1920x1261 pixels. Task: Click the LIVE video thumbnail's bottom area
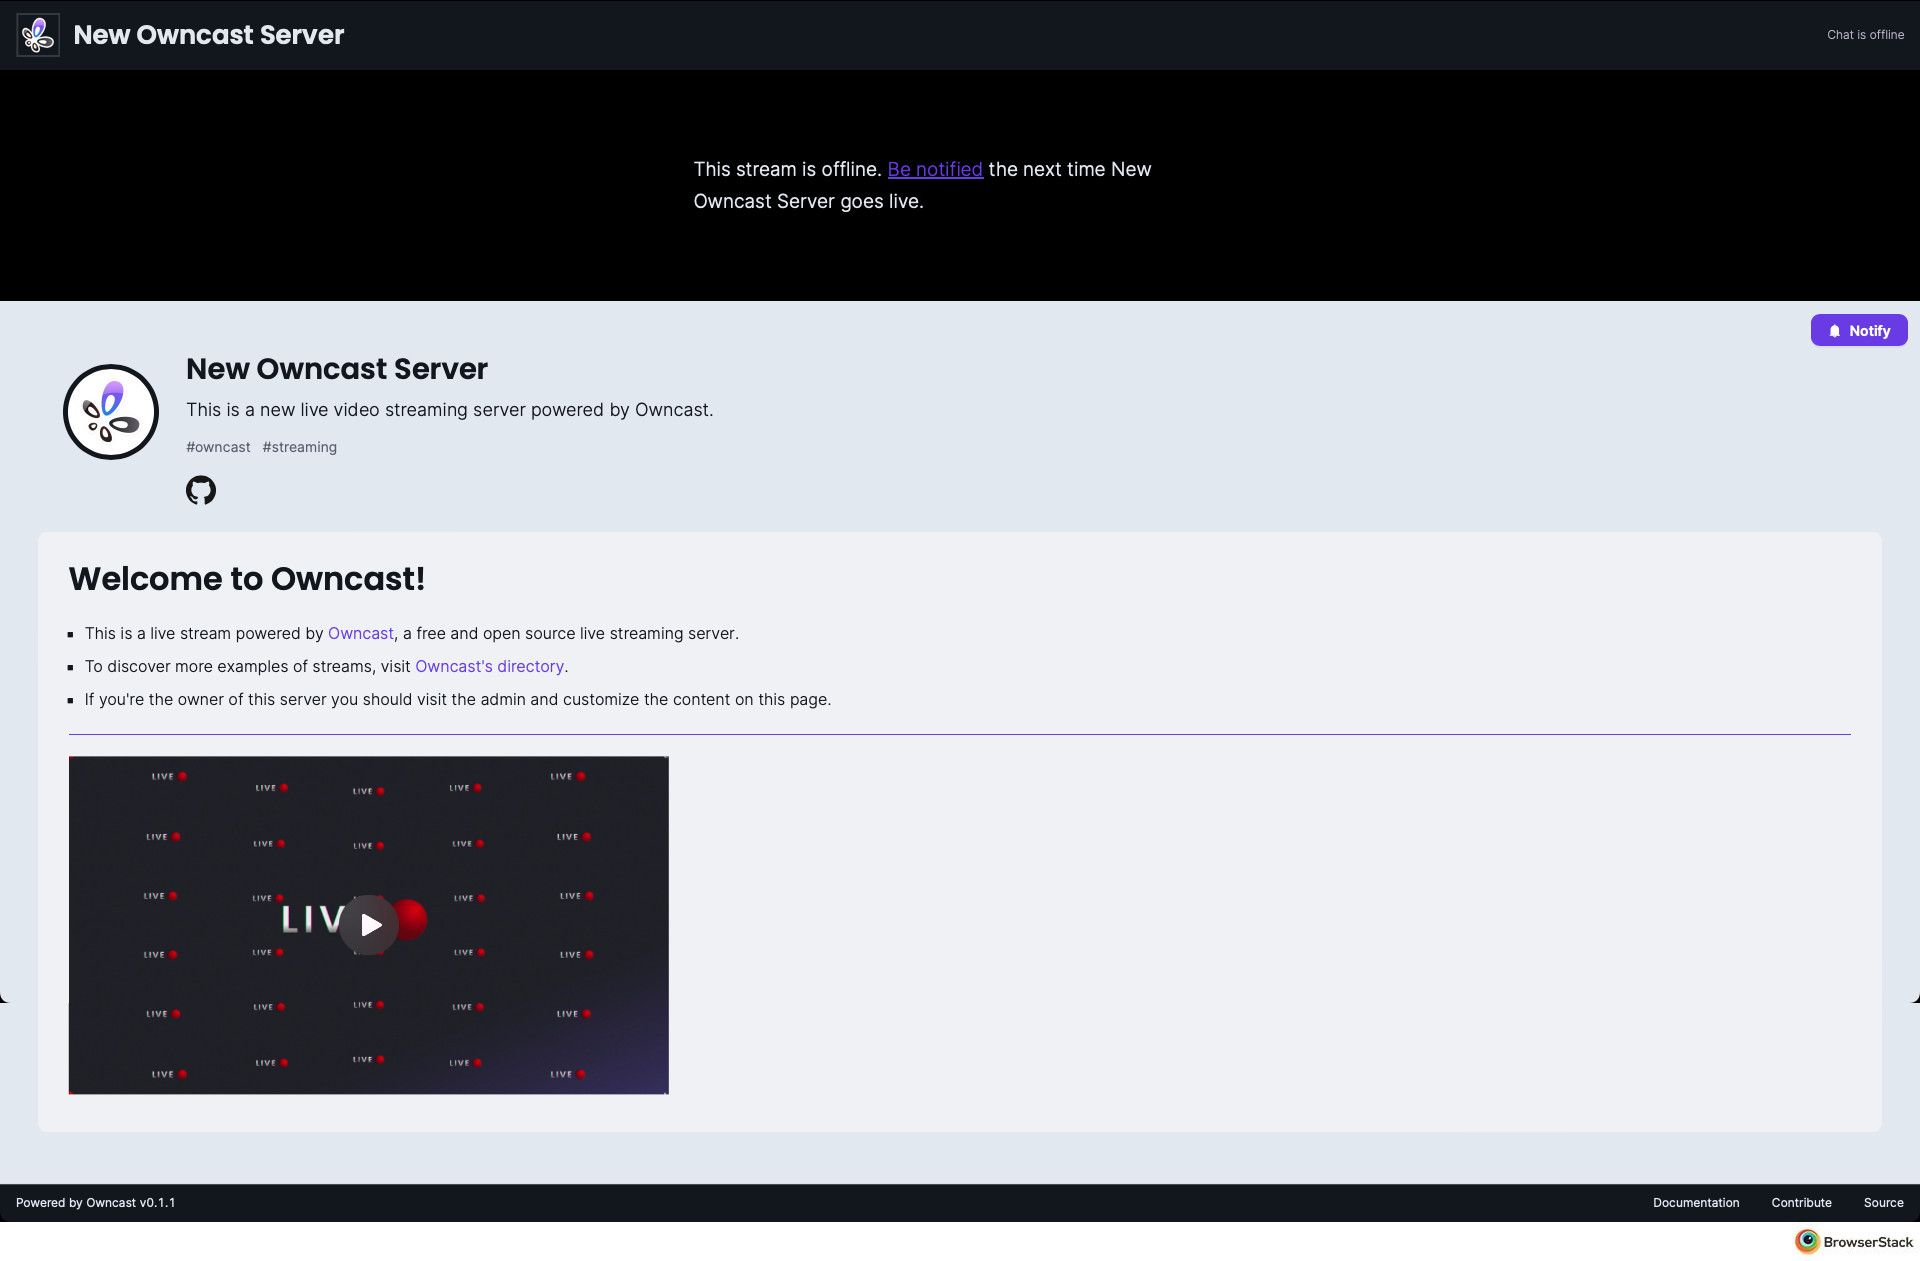(x=369, y=1060)
